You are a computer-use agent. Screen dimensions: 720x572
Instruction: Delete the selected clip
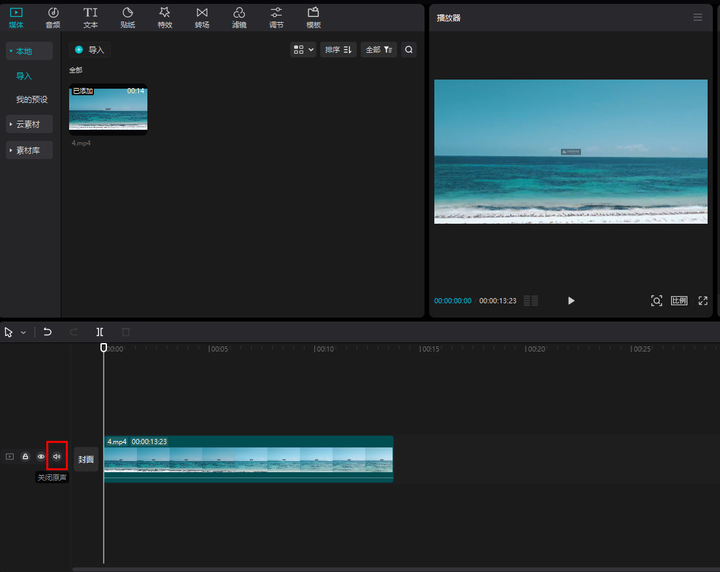126,332
